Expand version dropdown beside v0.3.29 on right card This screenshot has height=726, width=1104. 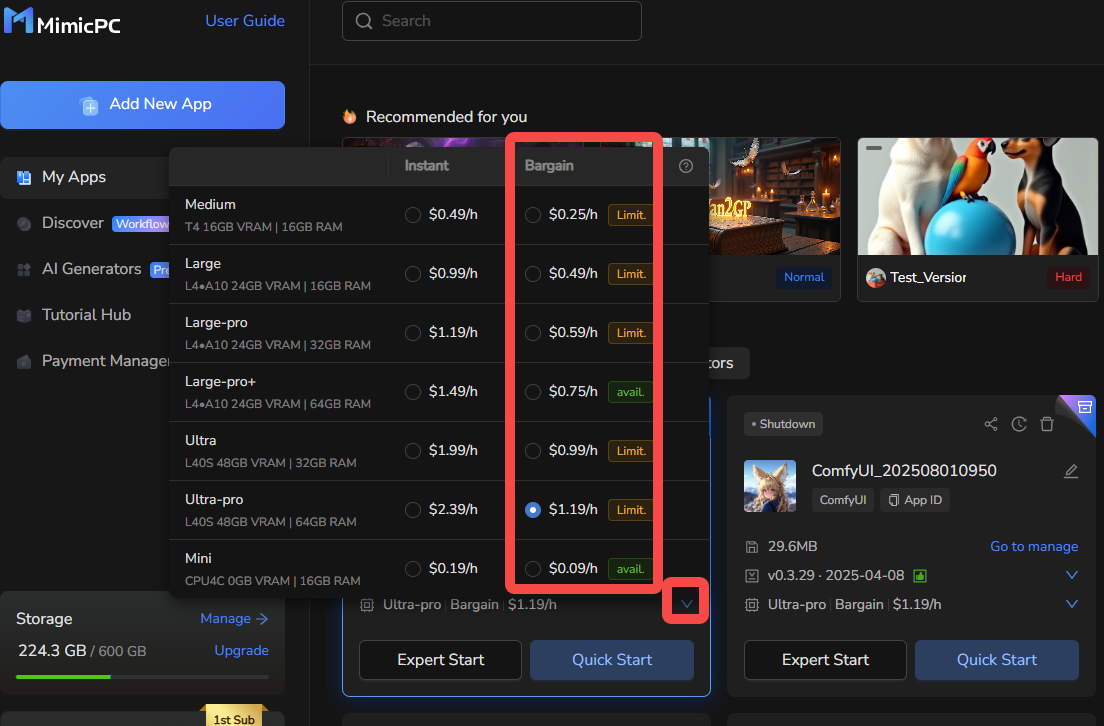pyautogui.click(x=1072, y=575)
